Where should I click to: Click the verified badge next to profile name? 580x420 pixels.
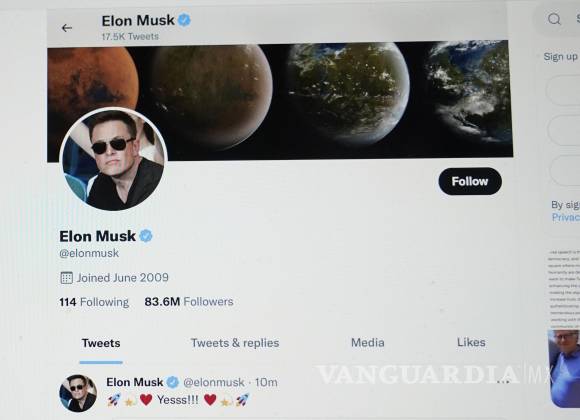(x=146, y=236)
